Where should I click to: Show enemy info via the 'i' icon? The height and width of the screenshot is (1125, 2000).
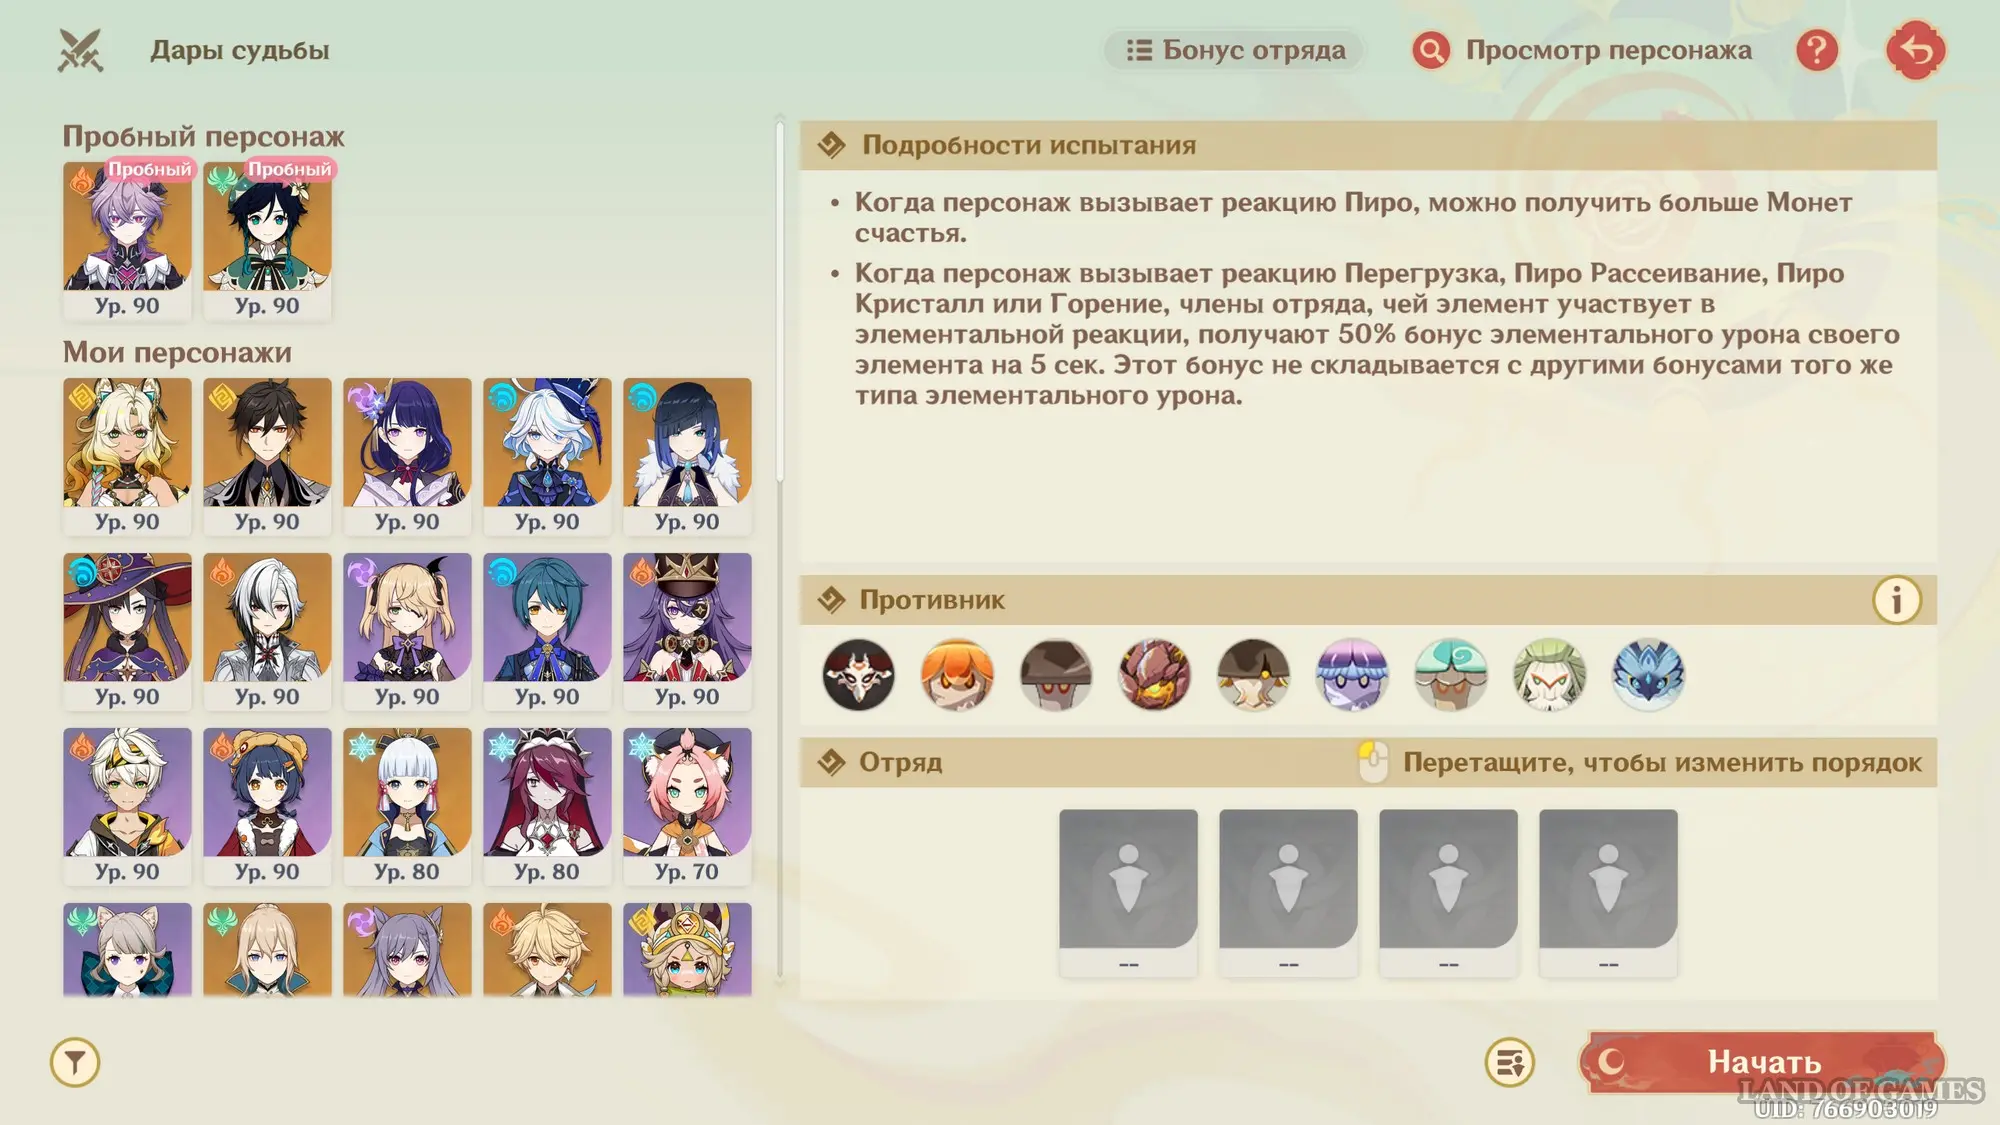tap(1896, 600)
